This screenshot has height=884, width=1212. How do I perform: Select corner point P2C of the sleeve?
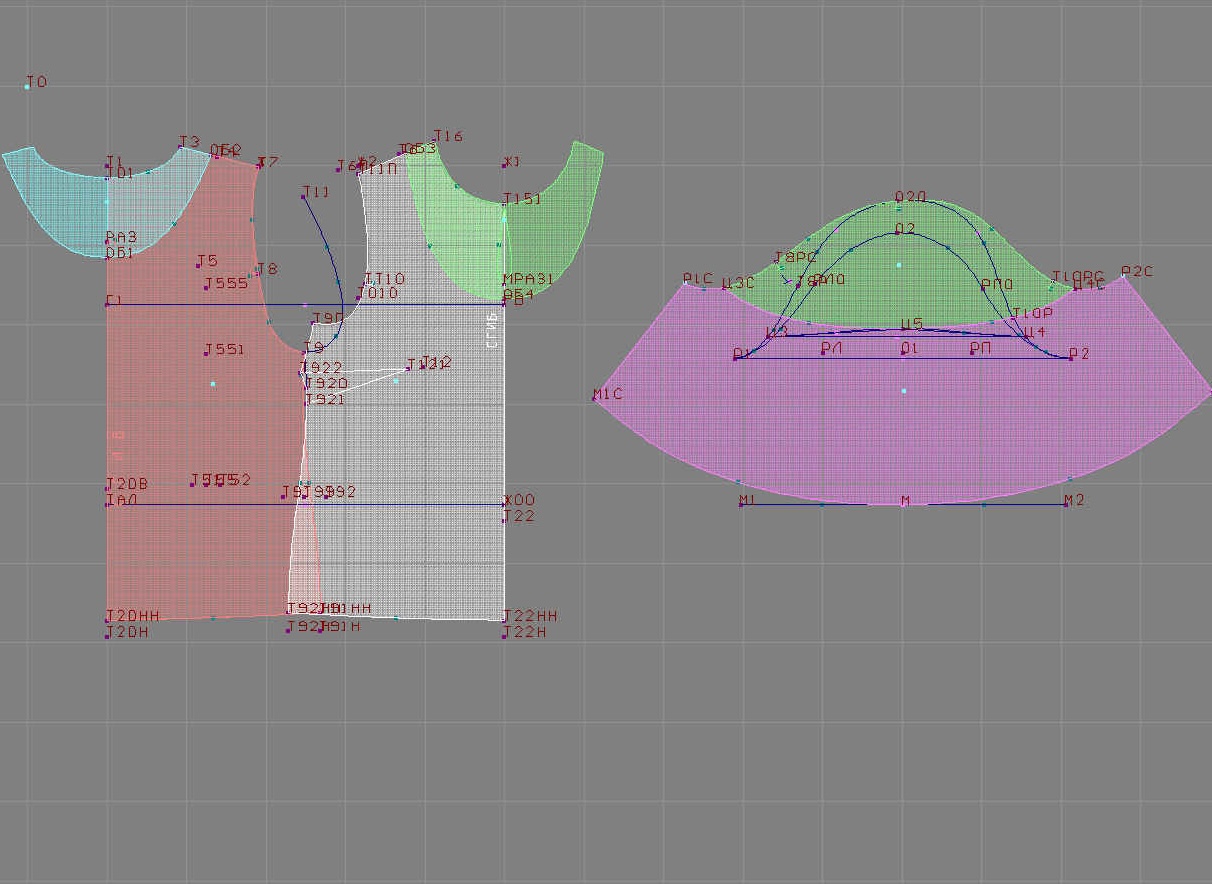coord(1123,277)
